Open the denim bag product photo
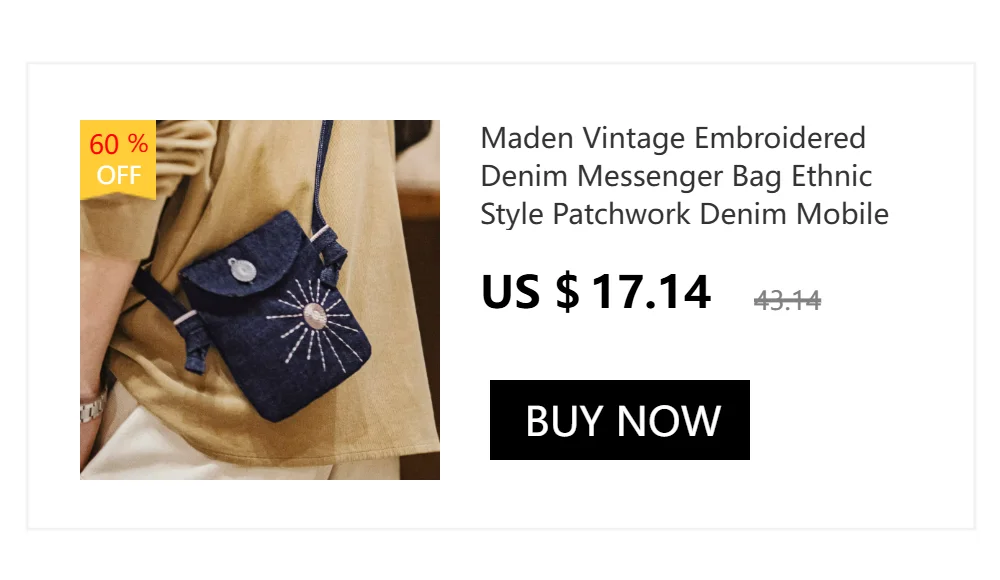 click(x=260, y=300)
